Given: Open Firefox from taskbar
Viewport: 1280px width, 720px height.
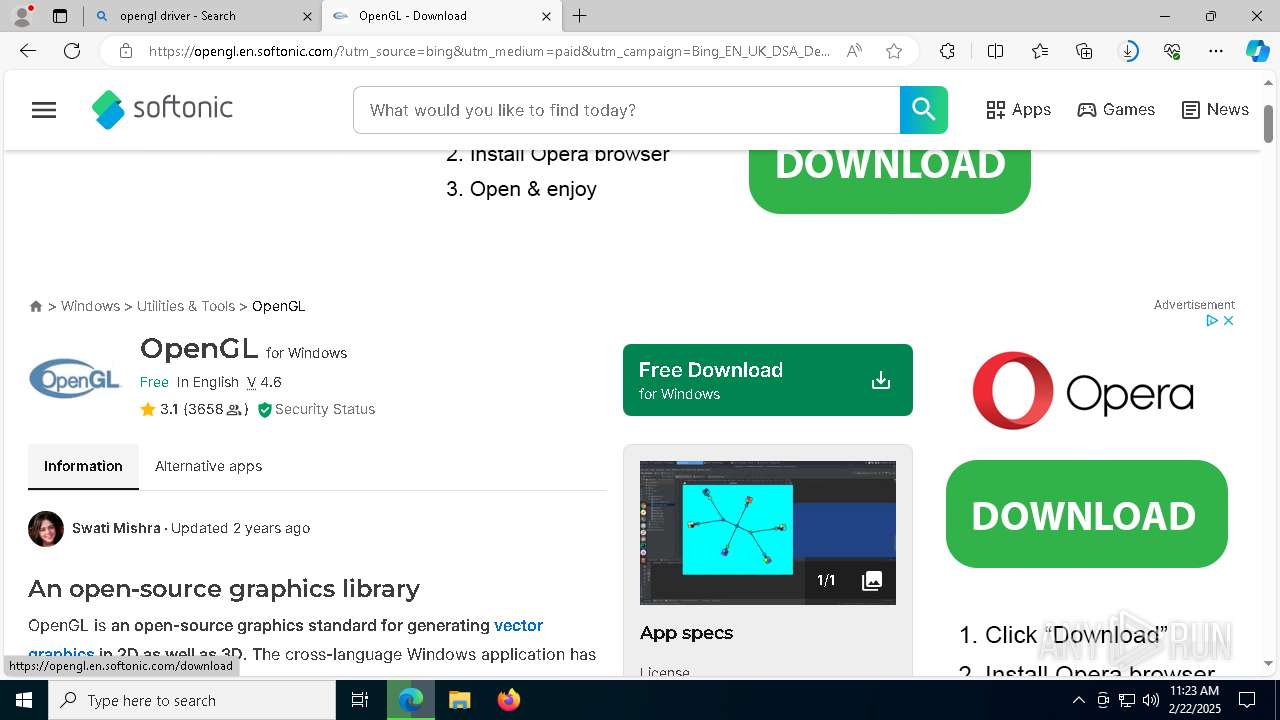Looking at the screenshot, I should [x=509, y=700].
